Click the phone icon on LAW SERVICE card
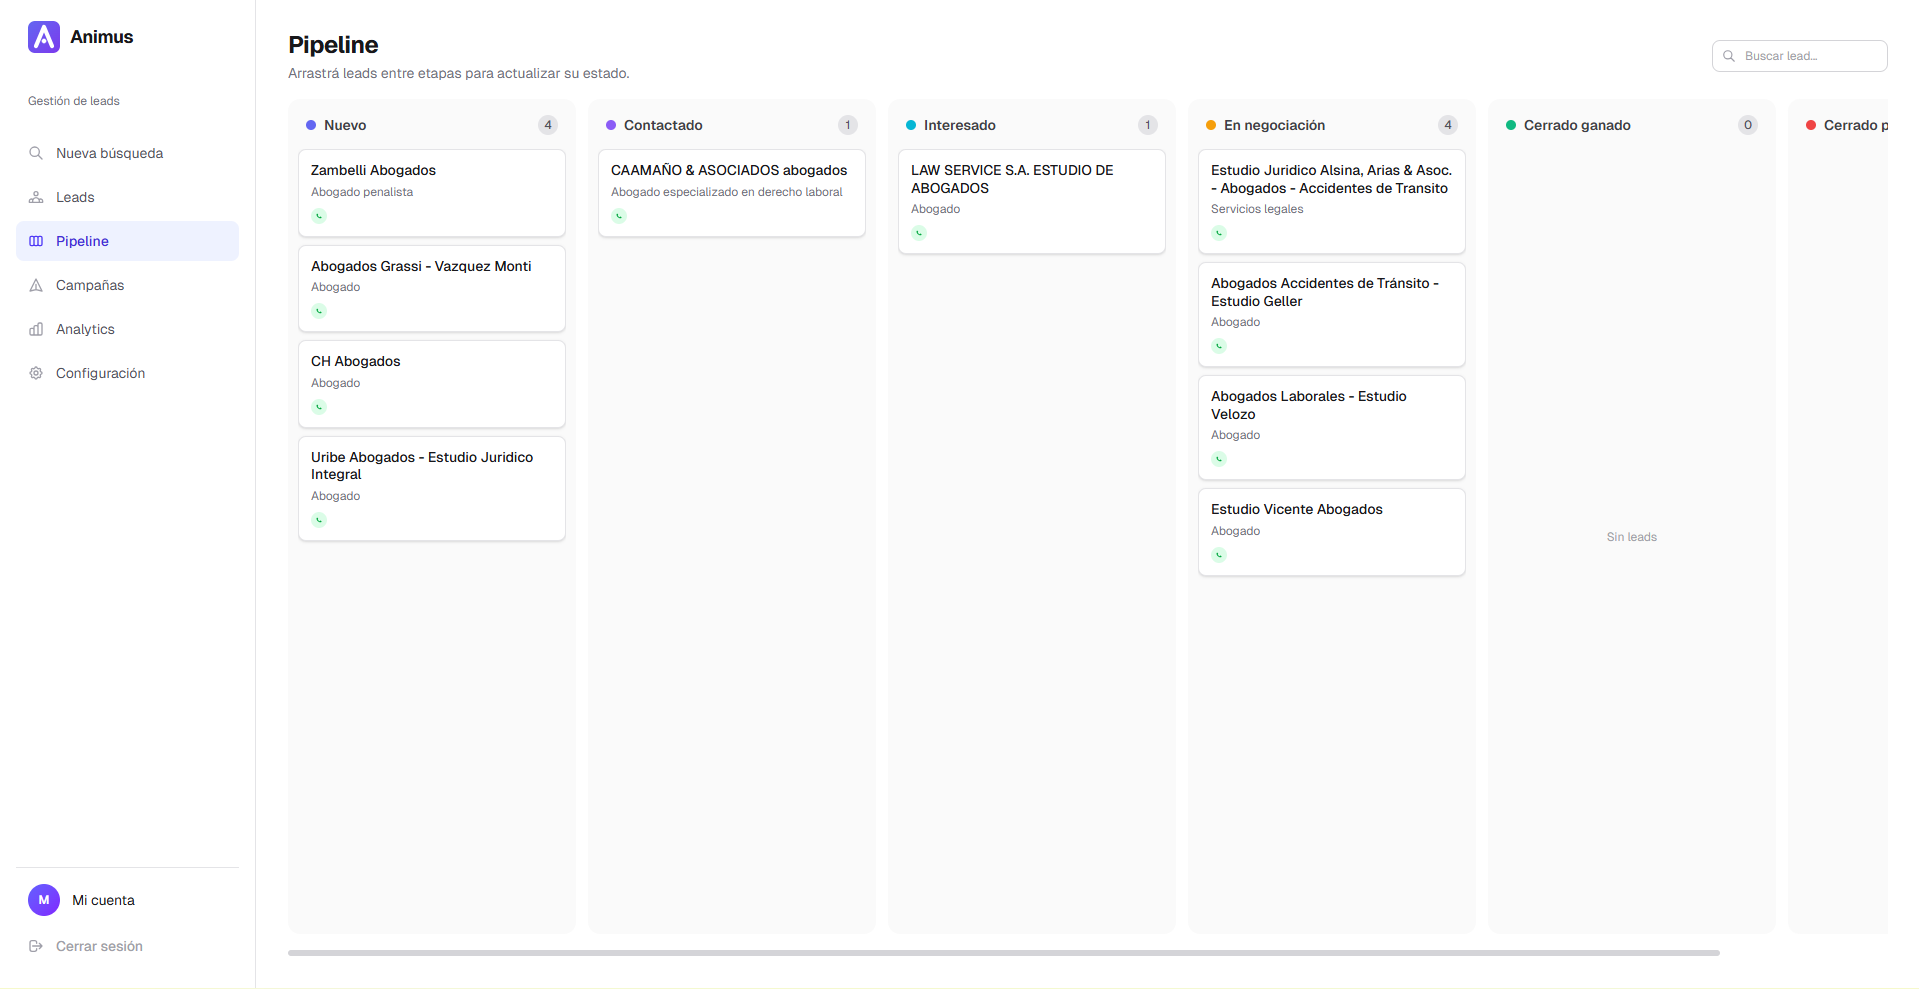The width and height of the screenshot is (1919, 989). point(919,233)
